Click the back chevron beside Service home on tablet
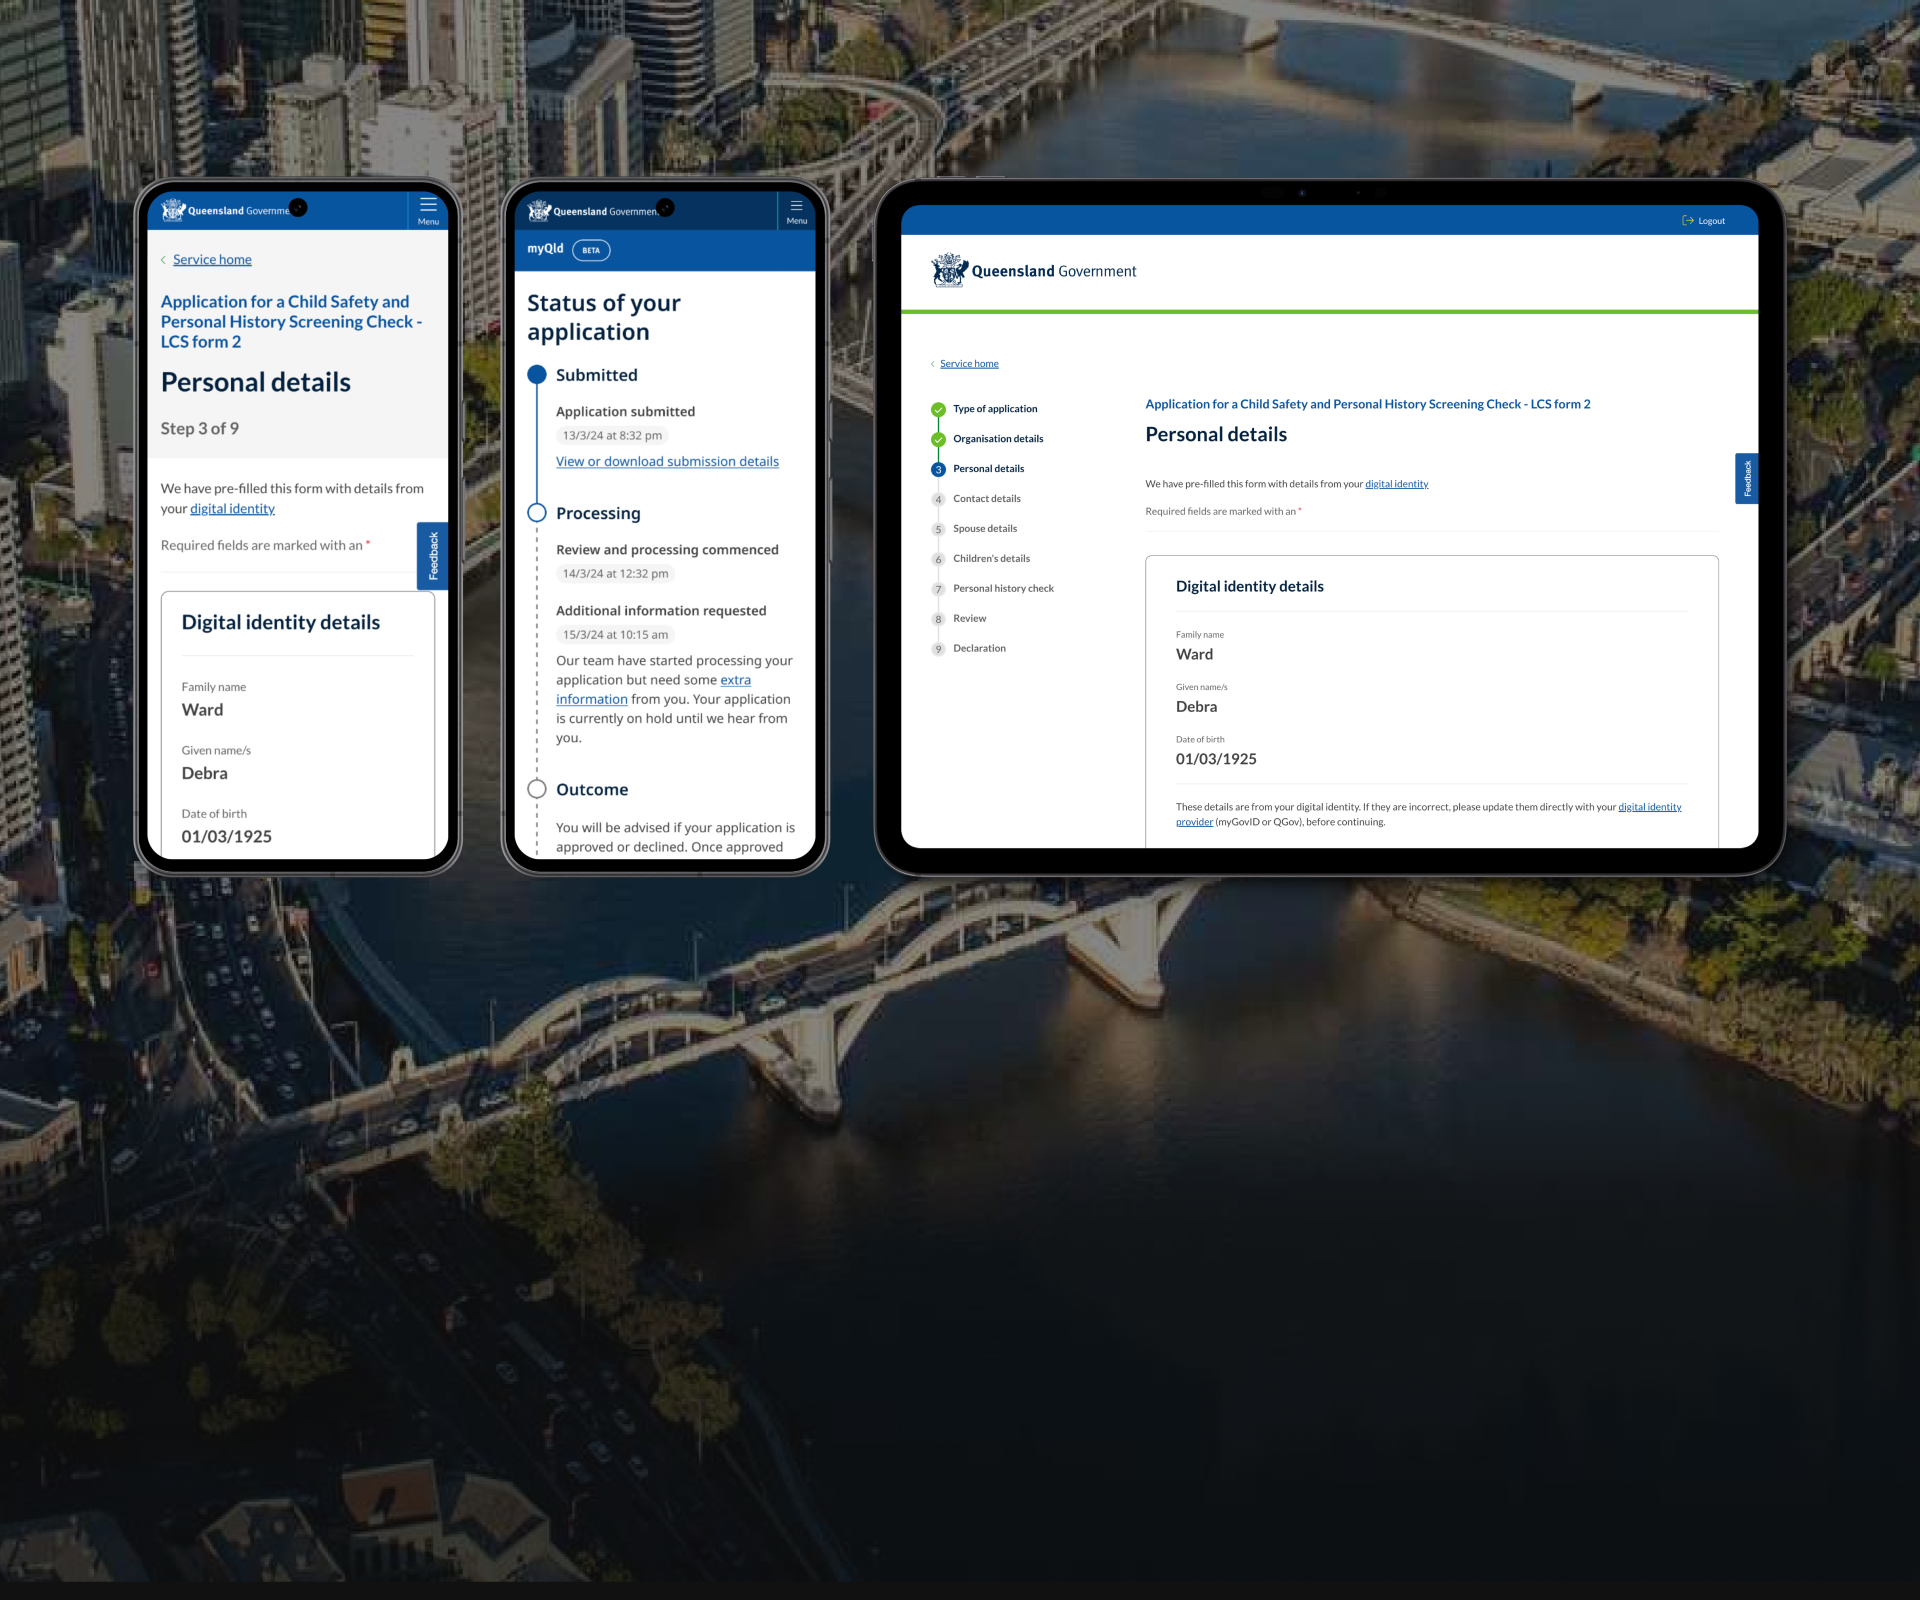This screenshot has width=1920, height=1600. (x=933, y=364)
